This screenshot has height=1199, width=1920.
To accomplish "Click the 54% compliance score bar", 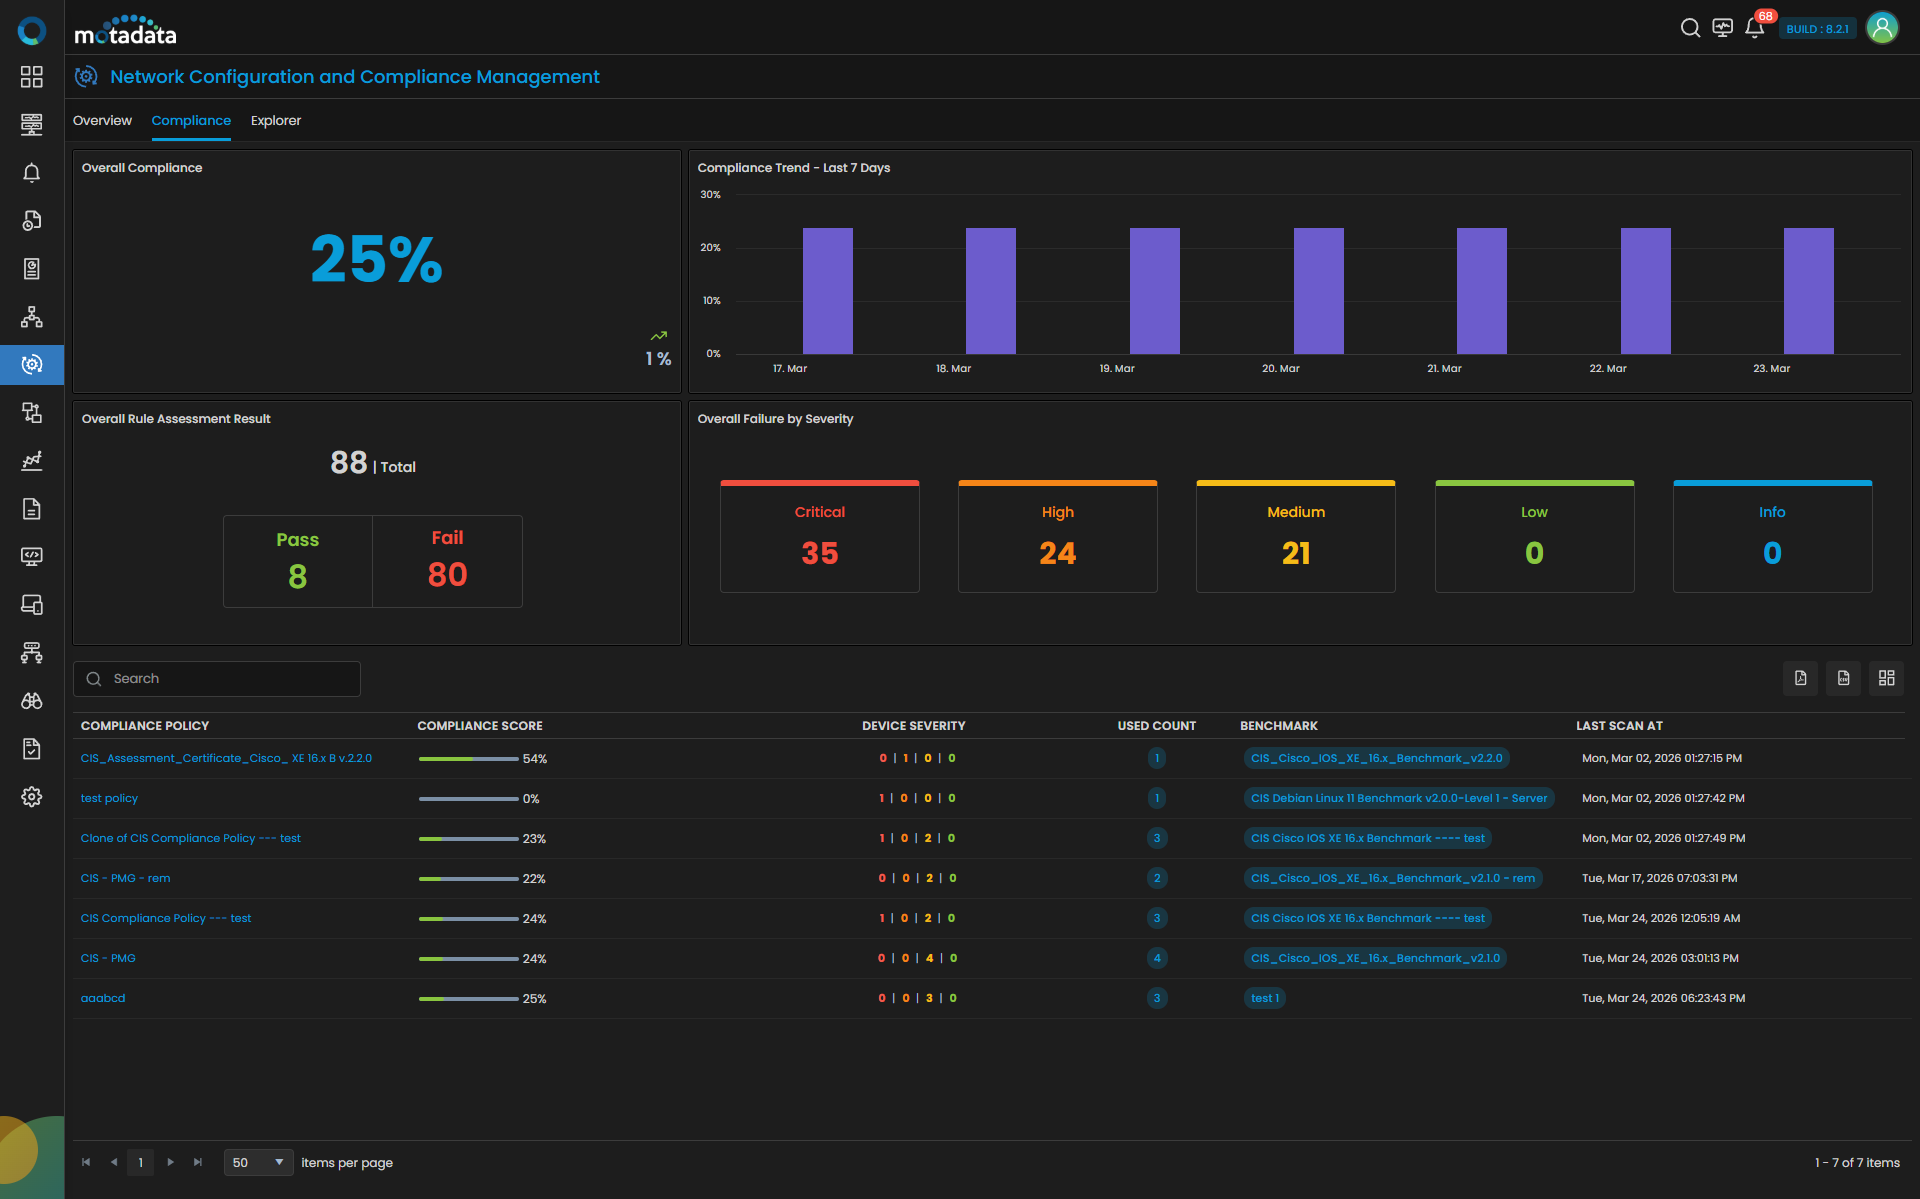I will 468,759.
